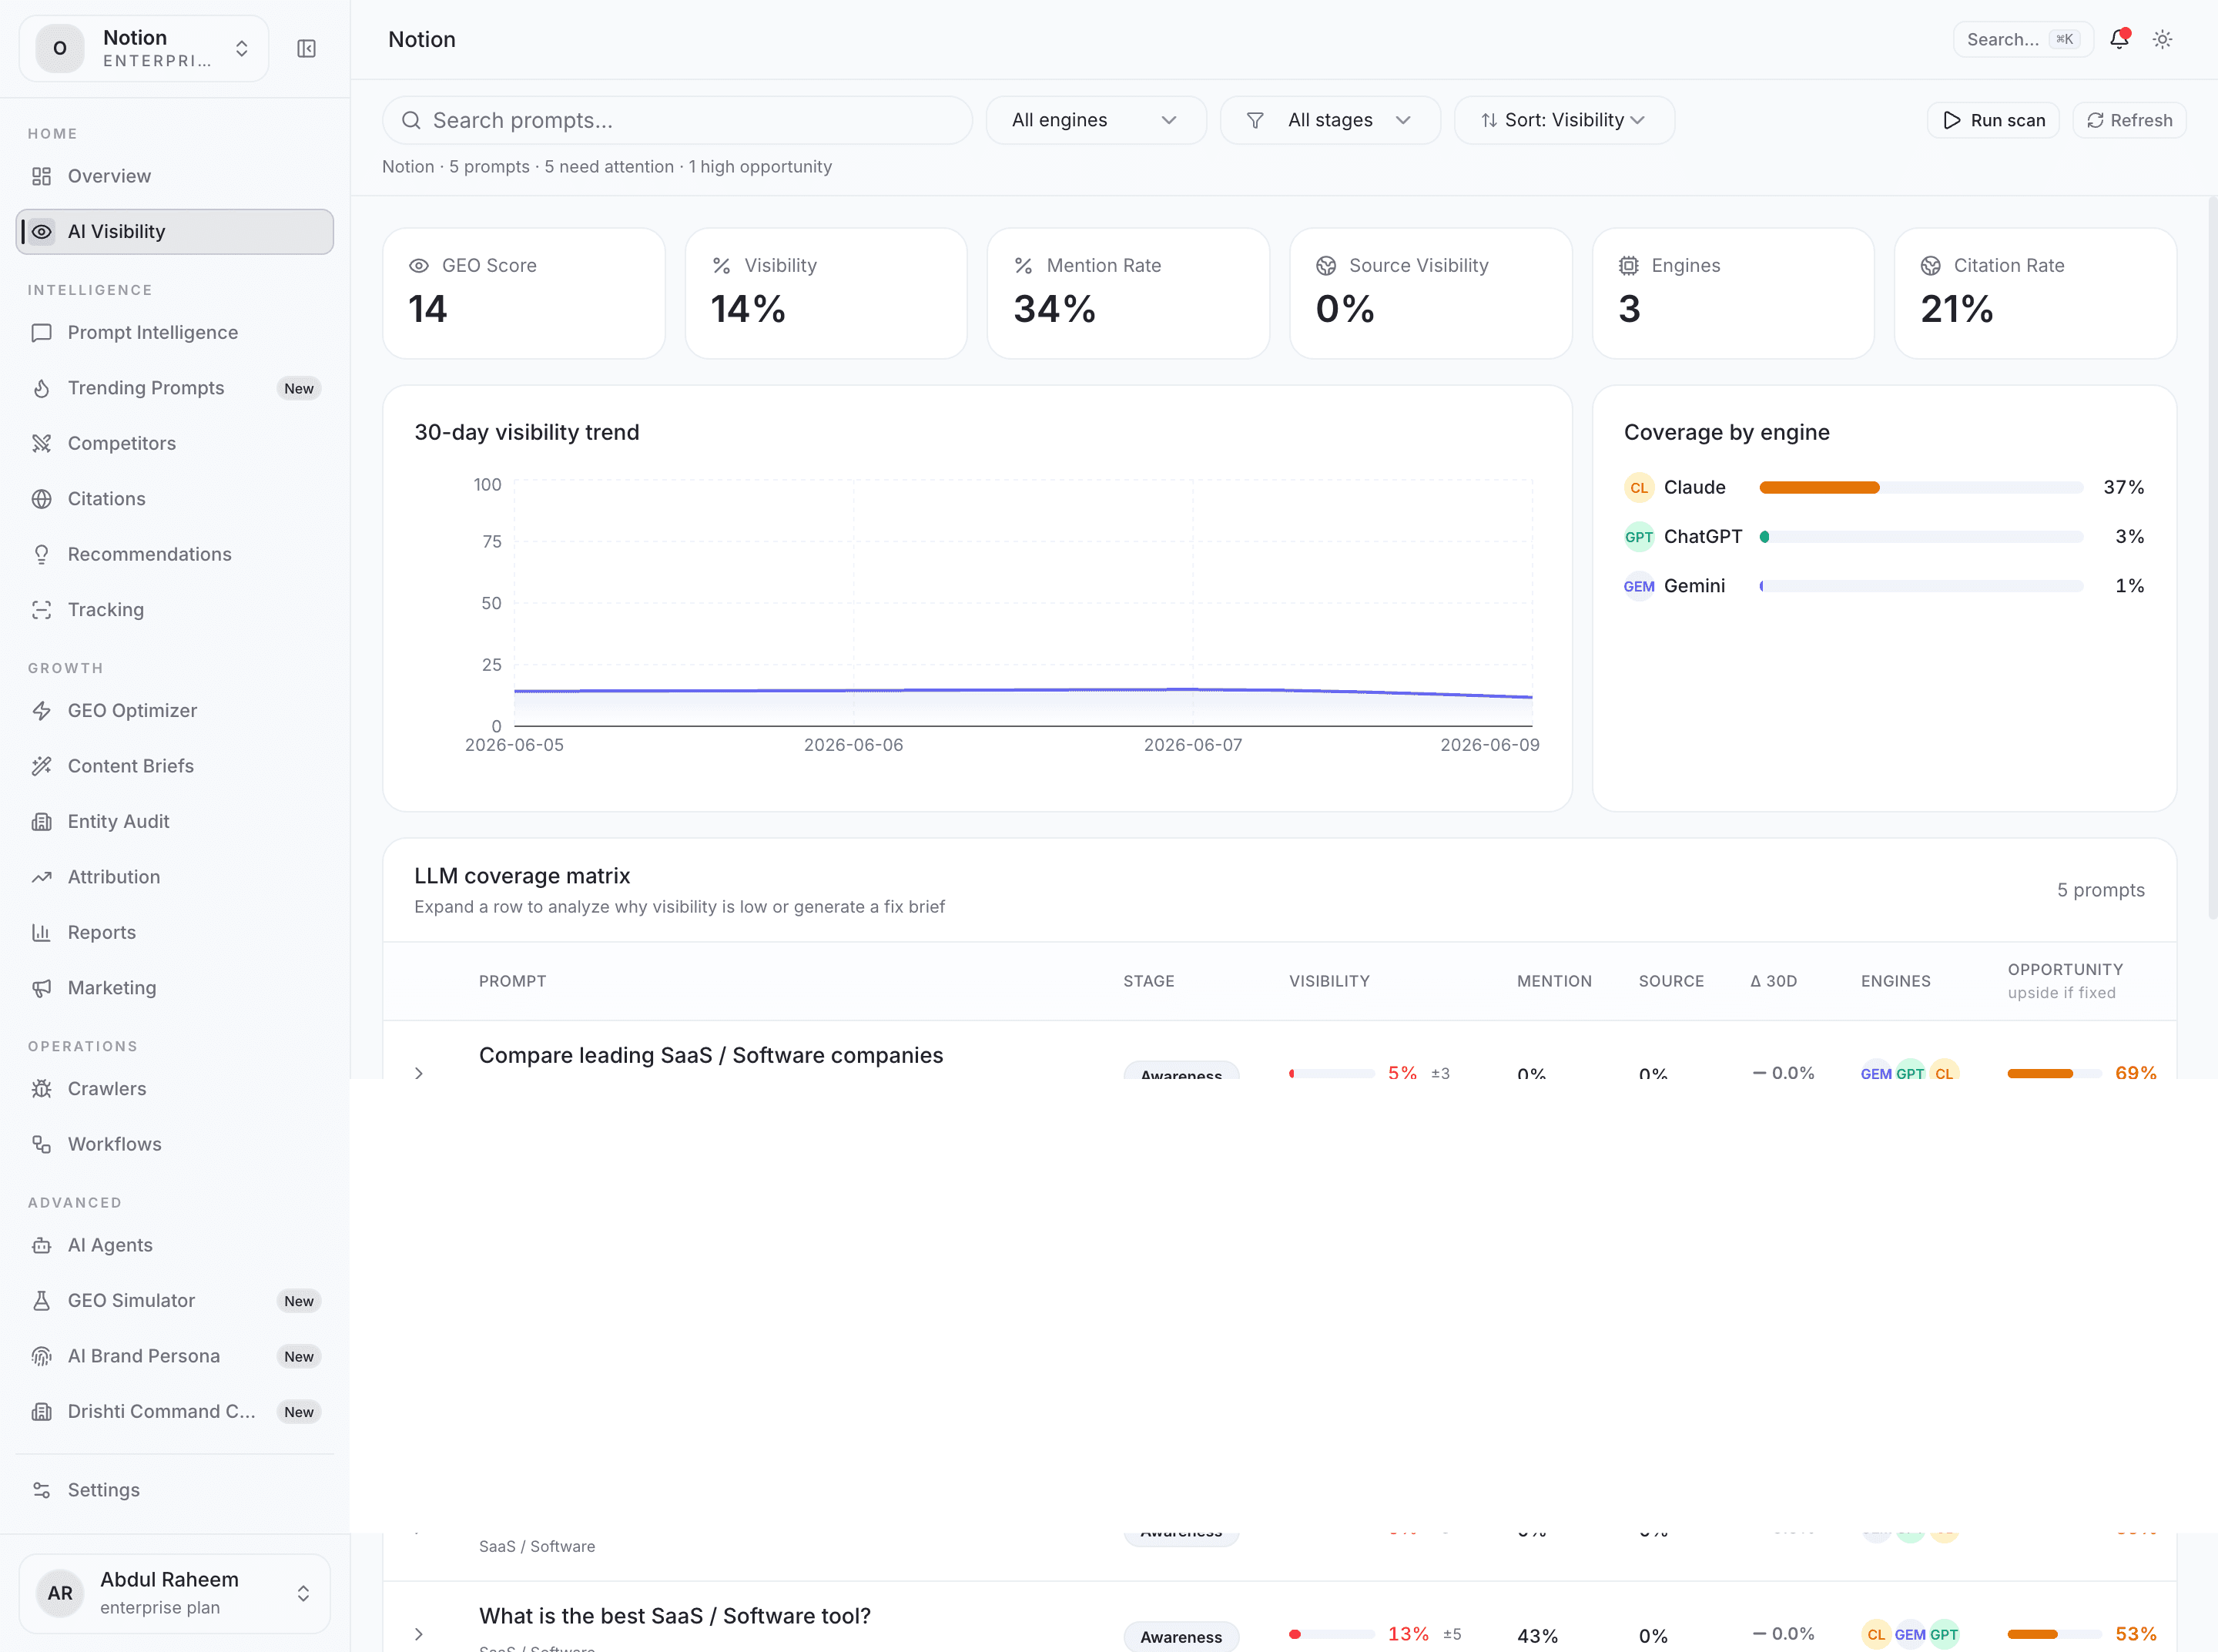Click the '5 prompts' count text

coord(2100,890)
